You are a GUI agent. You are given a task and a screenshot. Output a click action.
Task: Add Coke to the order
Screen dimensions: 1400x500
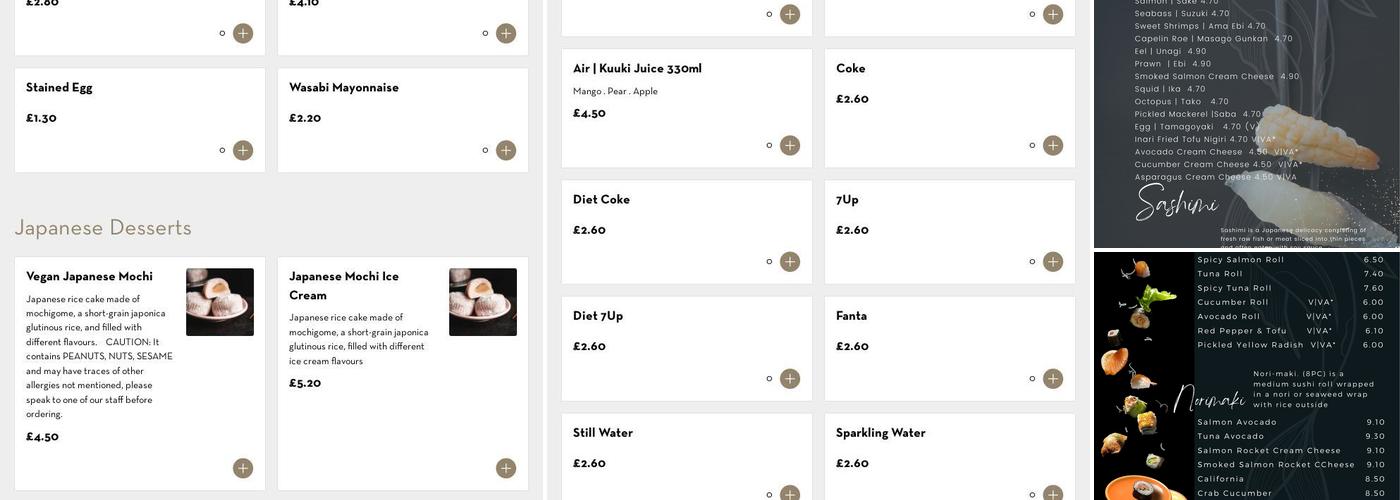pyautogui.click(x=1053, y=146)
